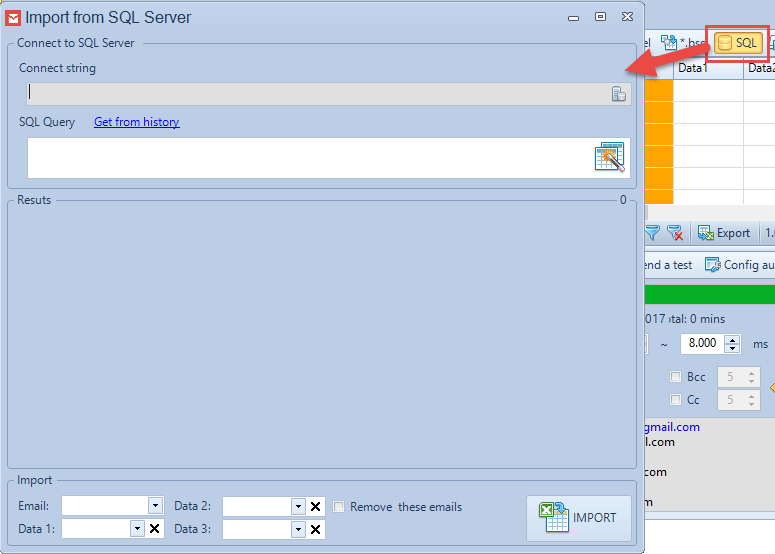Toggle the Cc checkbox
Viewport: 775px width, 554px height.
pyautogui.click(x=675, y=399)
